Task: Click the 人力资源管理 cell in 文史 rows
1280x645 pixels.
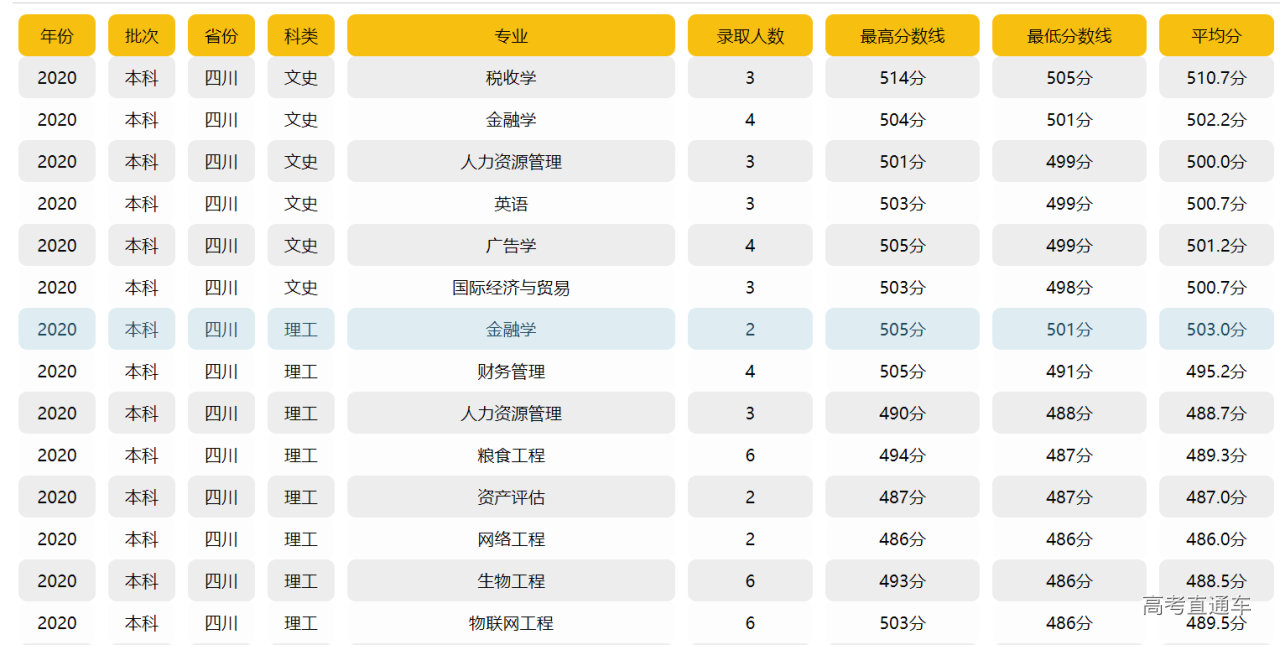Action: (x=511, y=162)
